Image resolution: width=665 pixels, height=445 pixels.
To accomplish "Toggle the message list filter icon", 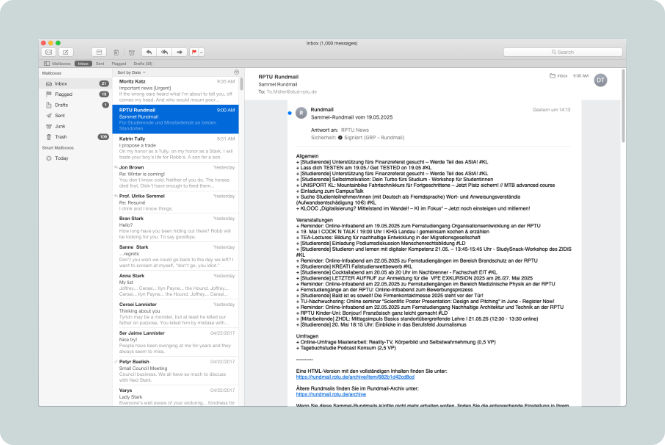I will pyautogui.click(x=235, y=72).
